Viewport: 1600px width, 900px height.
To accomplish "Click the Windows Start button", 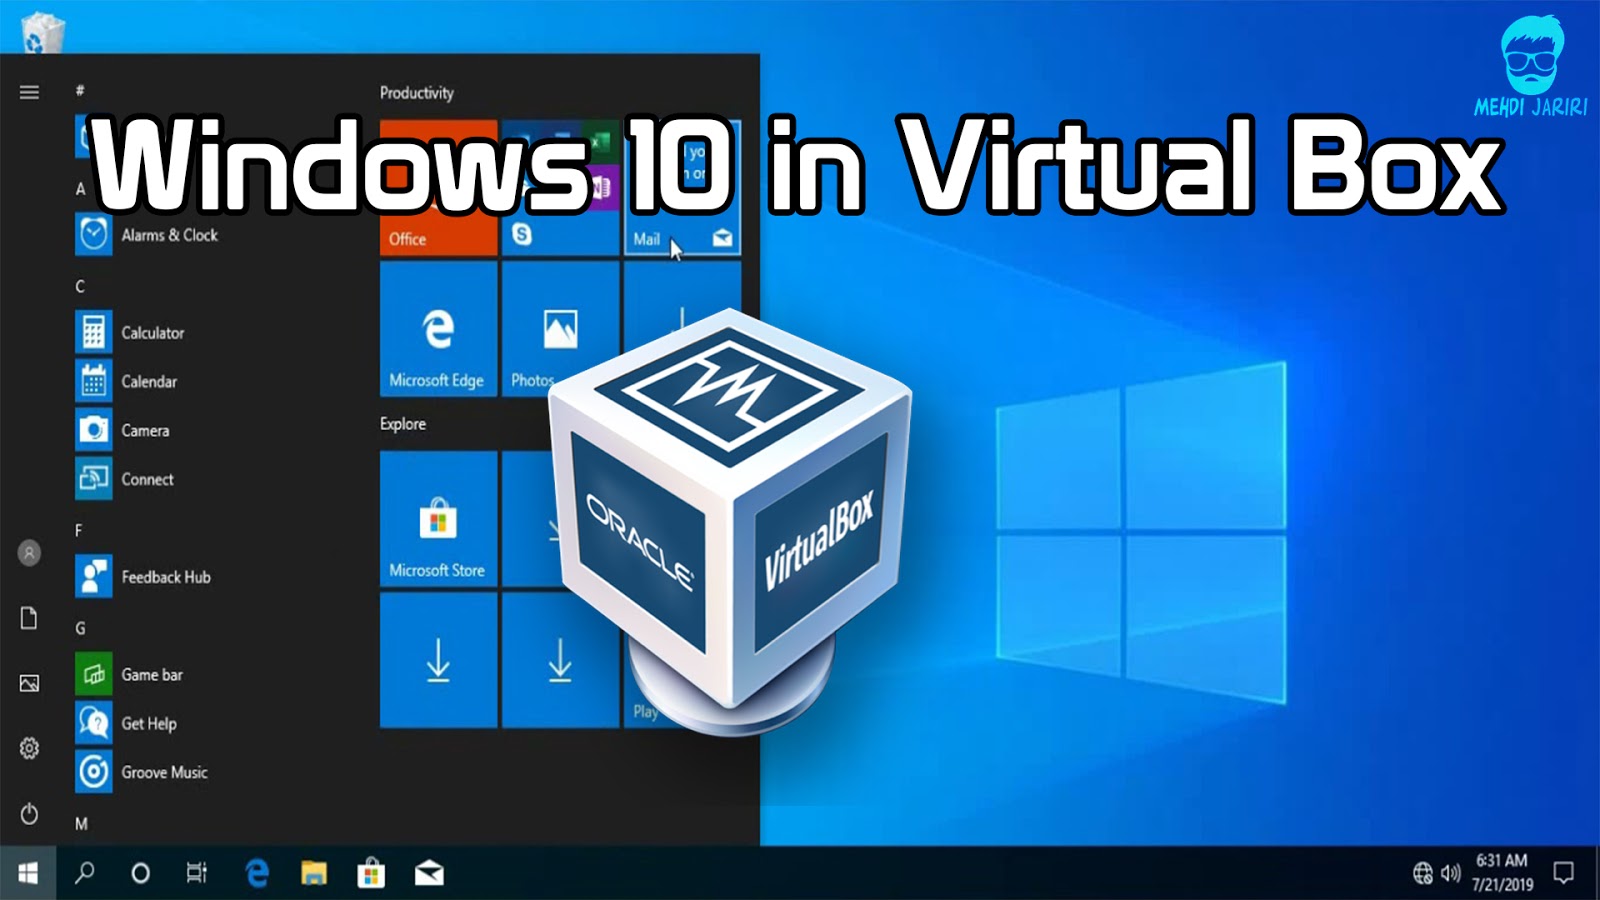I will point(28,873).
